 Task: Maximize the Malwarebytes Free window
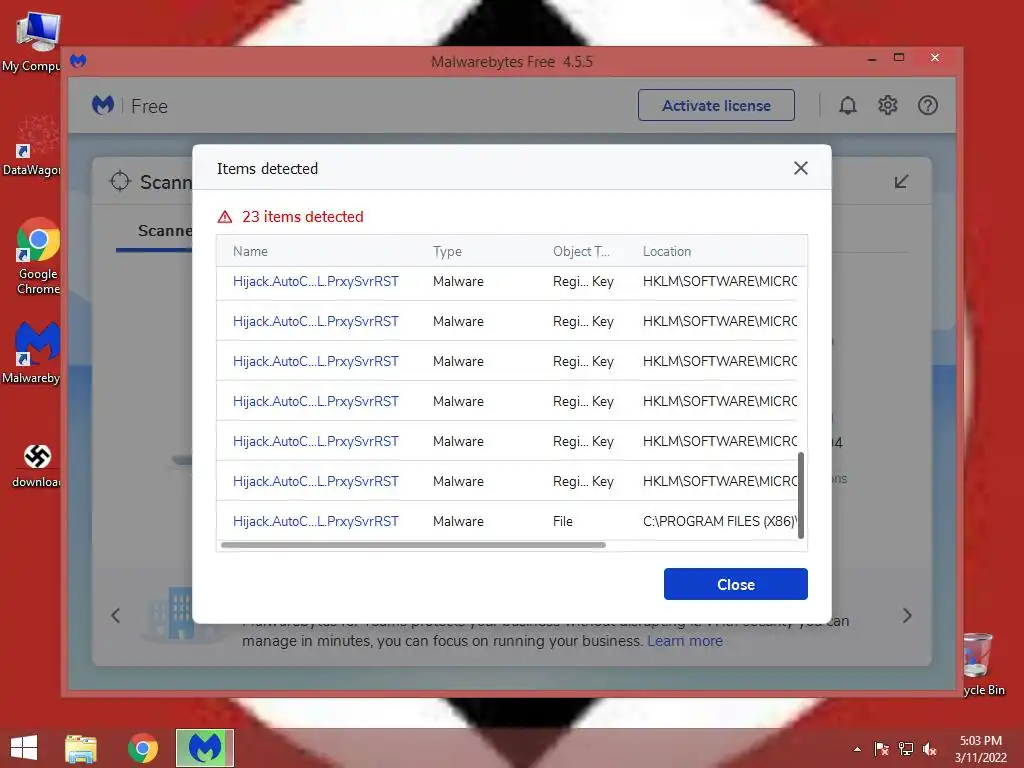[x=899, y=57]
